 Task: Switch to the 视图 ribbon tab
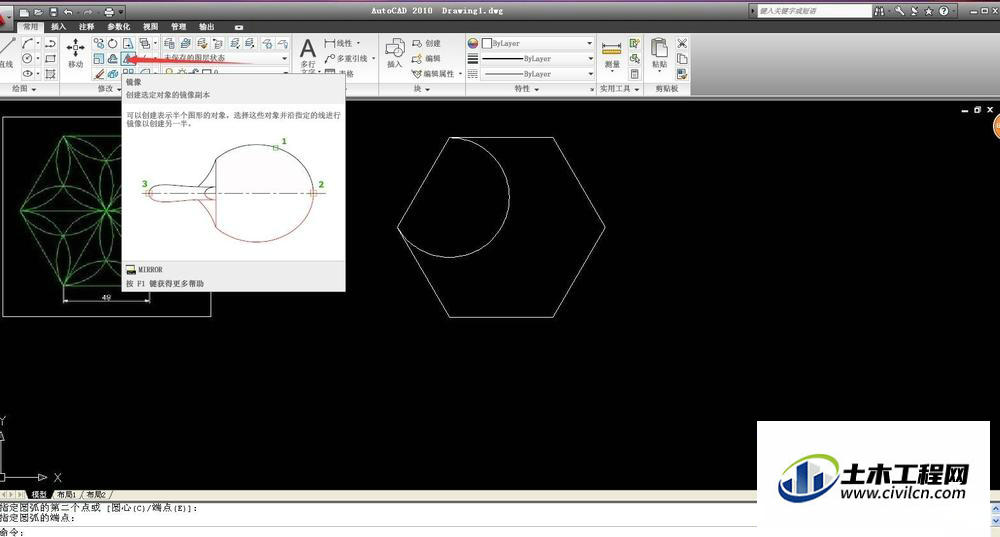pyautogui.click(x=151, y=27)
